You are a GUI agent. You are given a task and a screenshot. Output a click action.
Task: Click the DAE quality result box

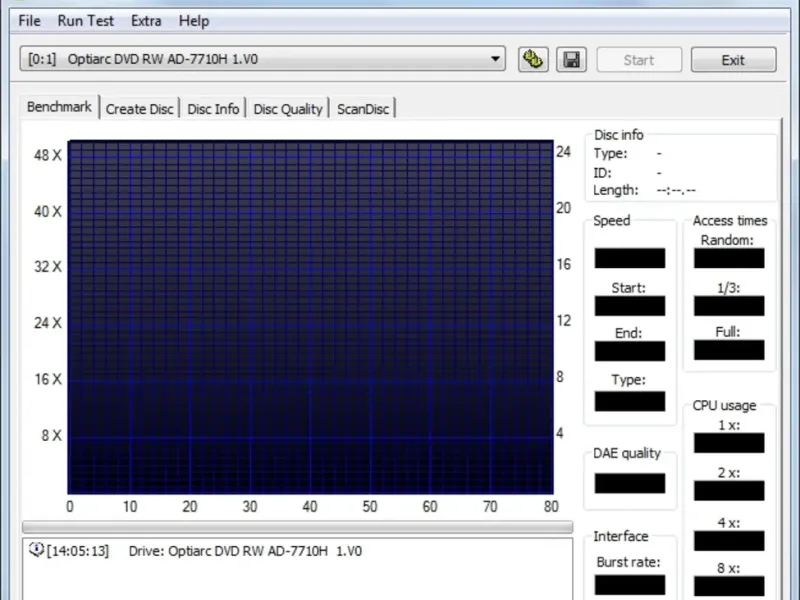pyautogui.click(x=630, y=483)
